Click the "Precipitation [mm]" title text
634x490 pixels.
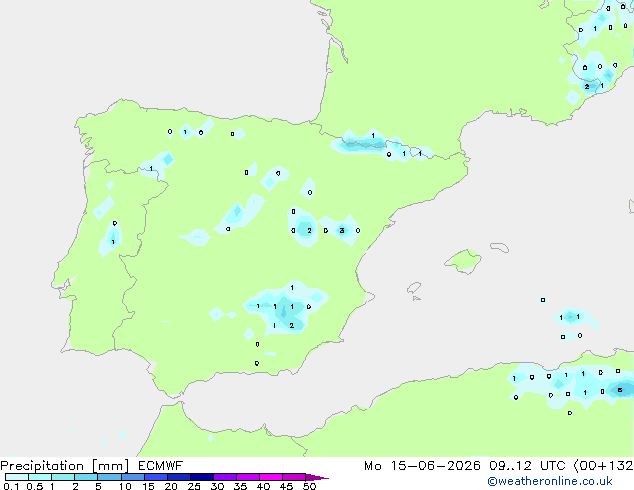point(65,466)
